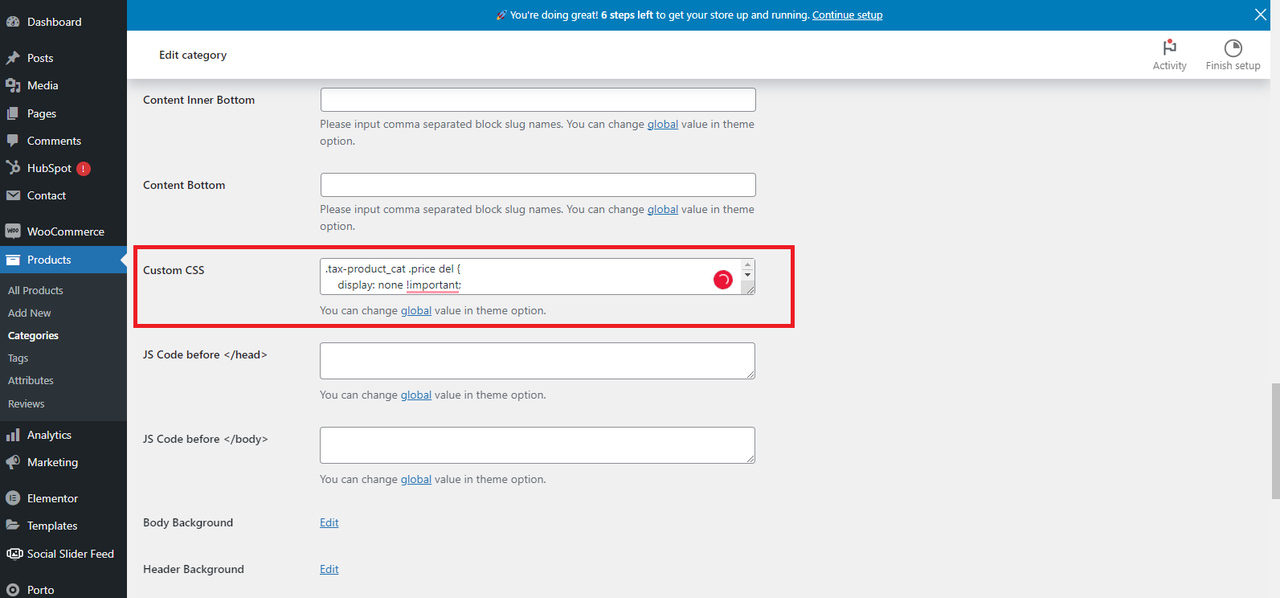
Task: Click Edit link for Body Background
Action: (329, 523)
